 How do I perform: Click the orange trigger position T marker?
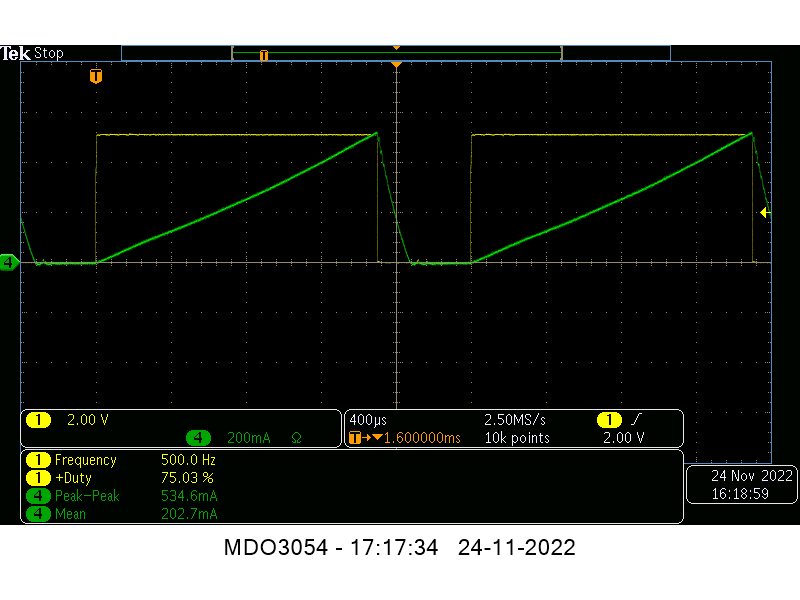(x=96, y=76)
